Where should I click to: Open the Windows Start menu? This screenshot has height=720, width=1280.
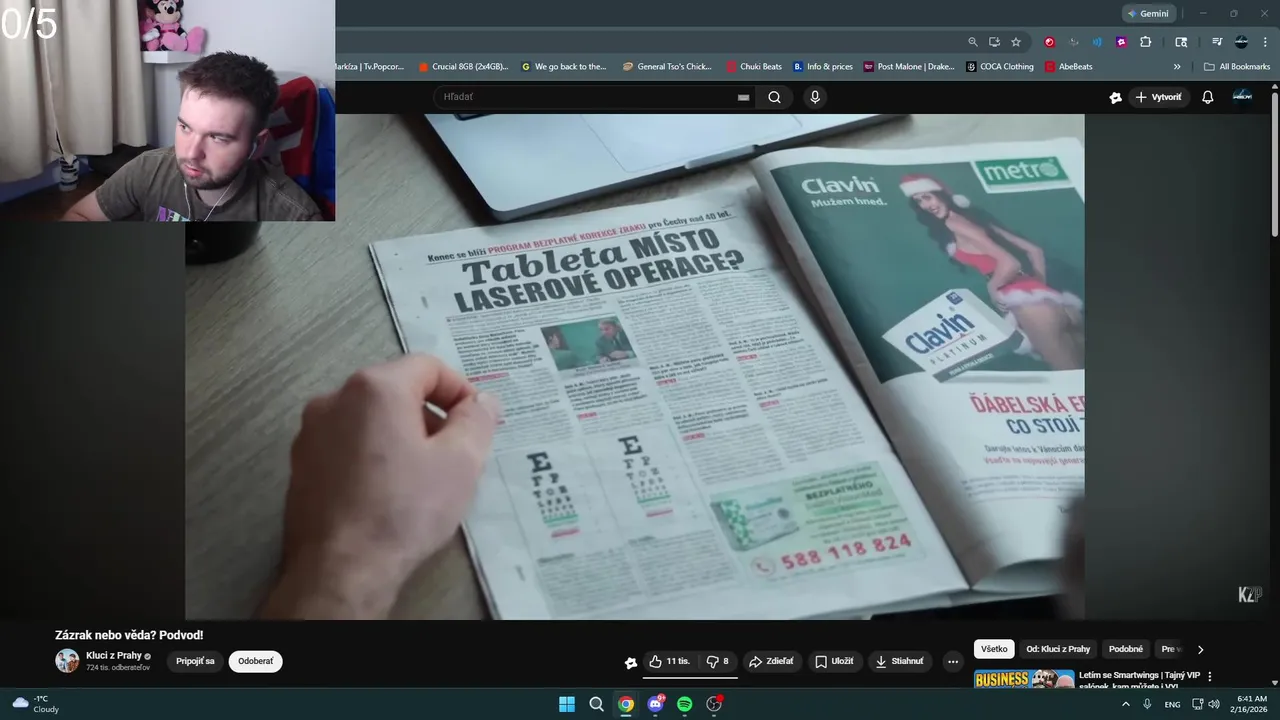(x=567, y=704)
